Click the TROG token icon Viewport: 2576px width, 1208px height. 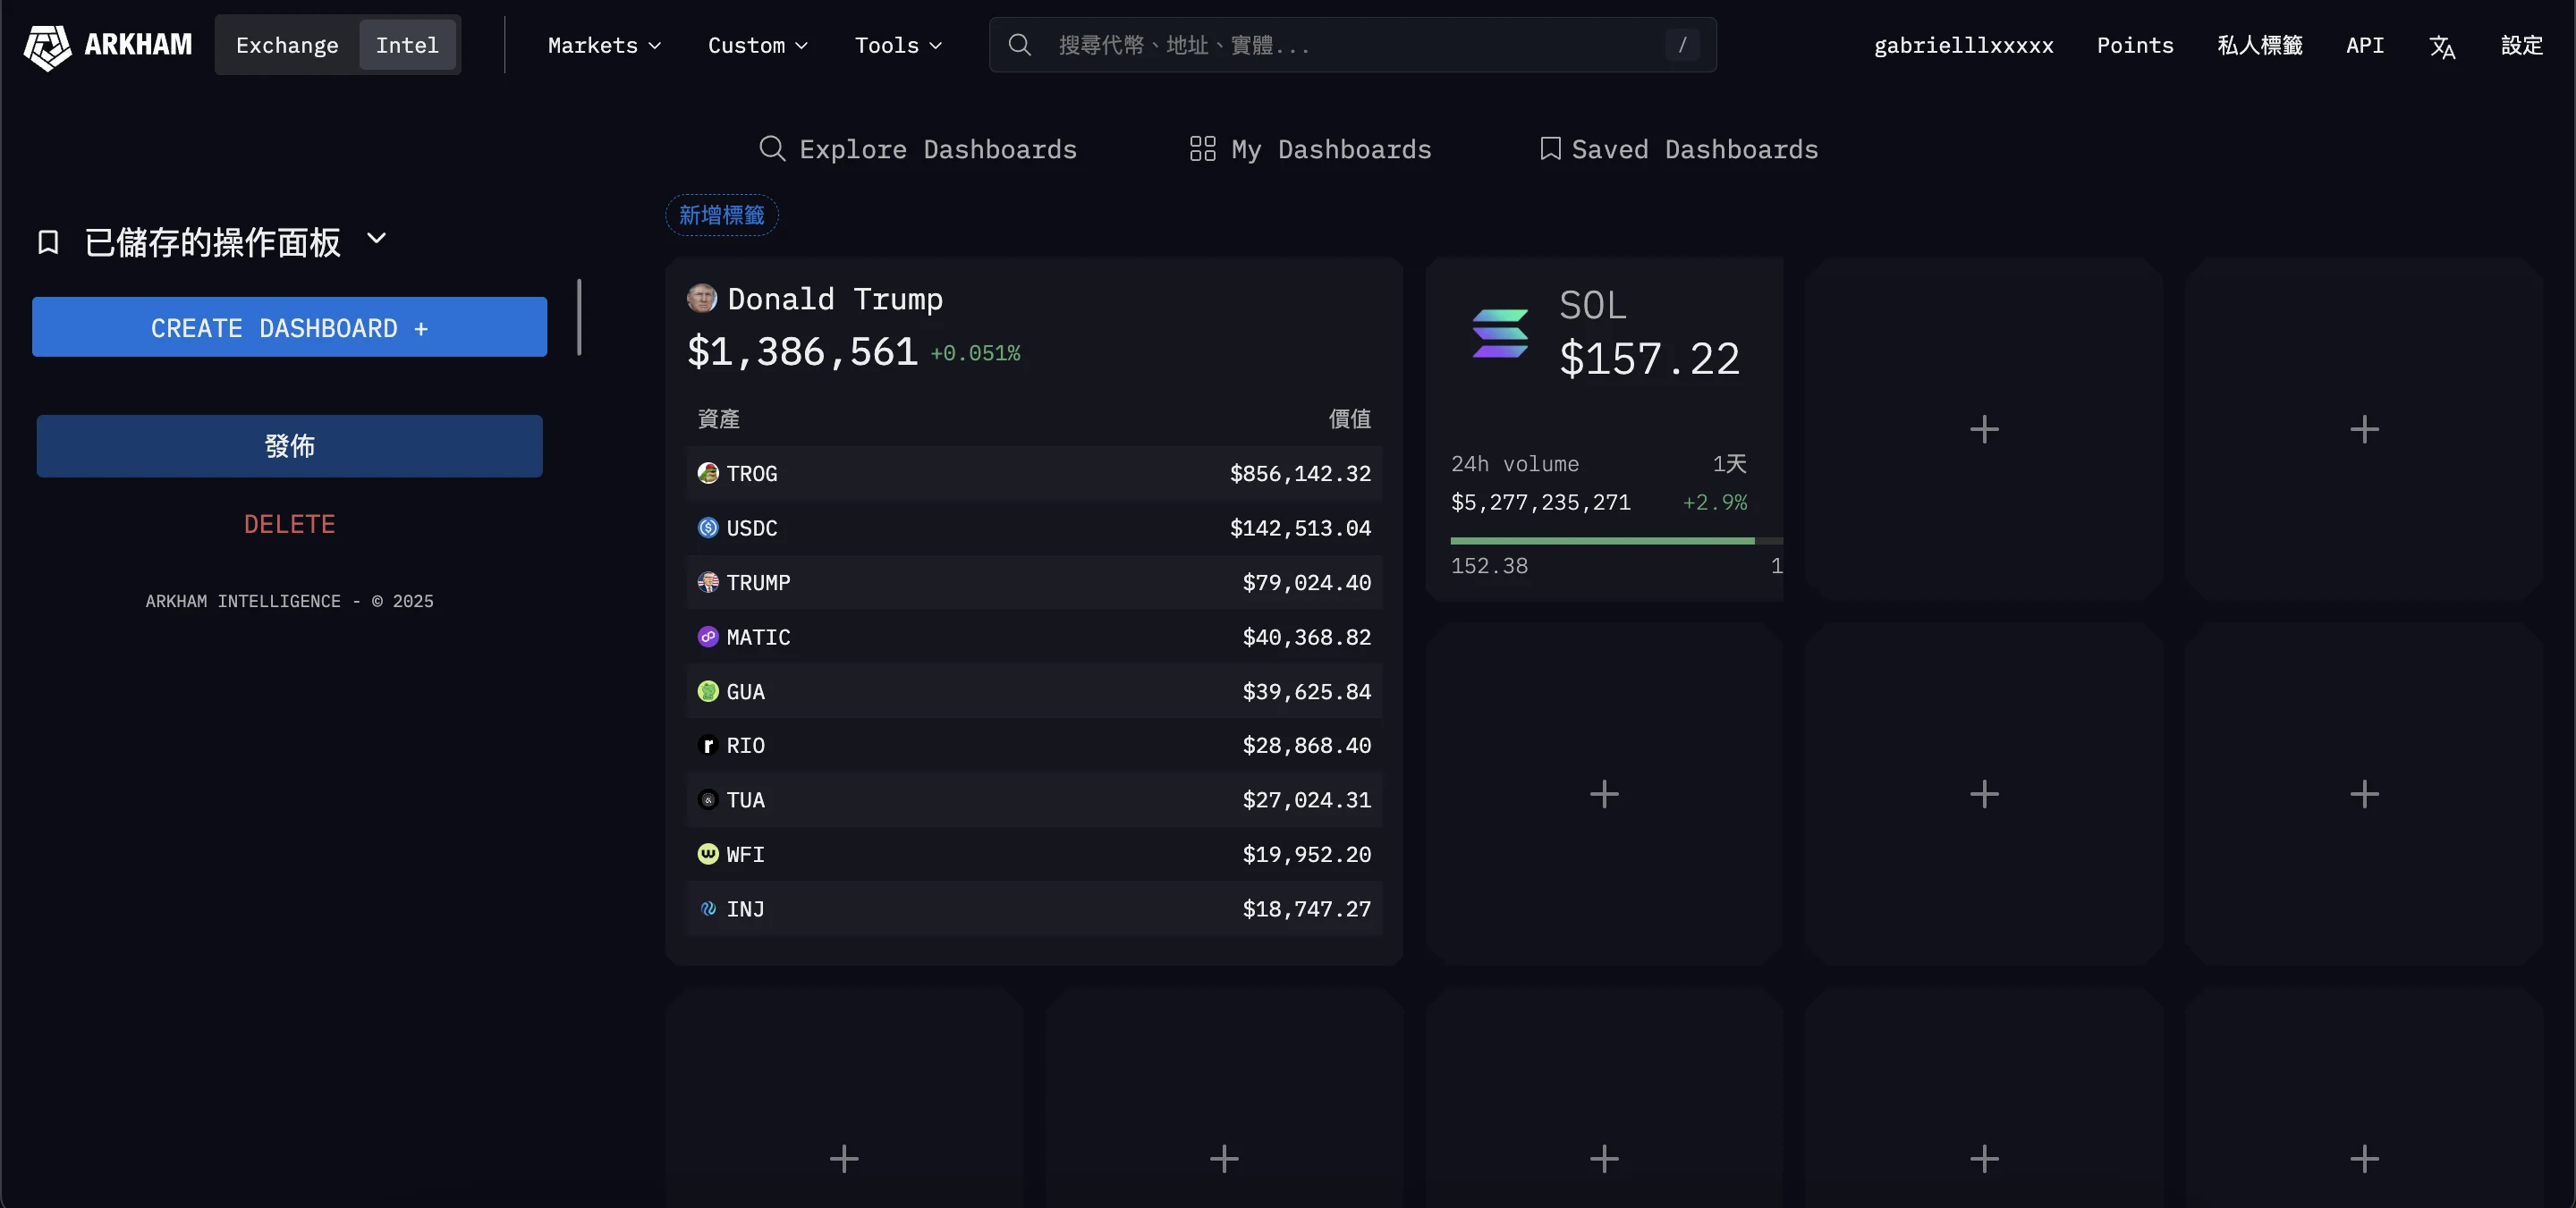point(708,473)
